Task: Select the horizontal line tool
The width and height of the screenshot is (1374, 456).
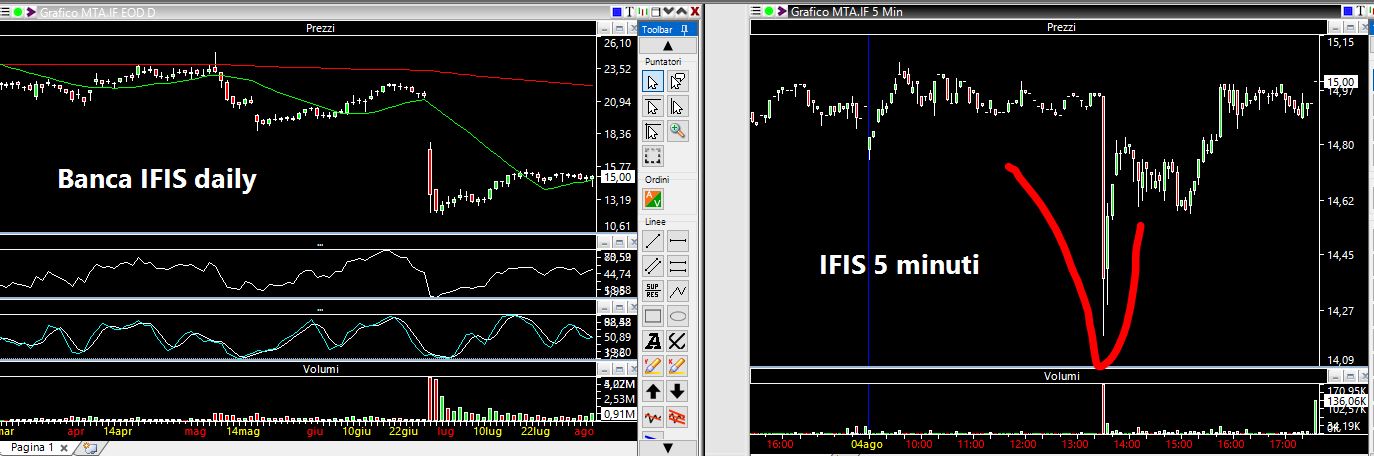Action: pos(677,240)
